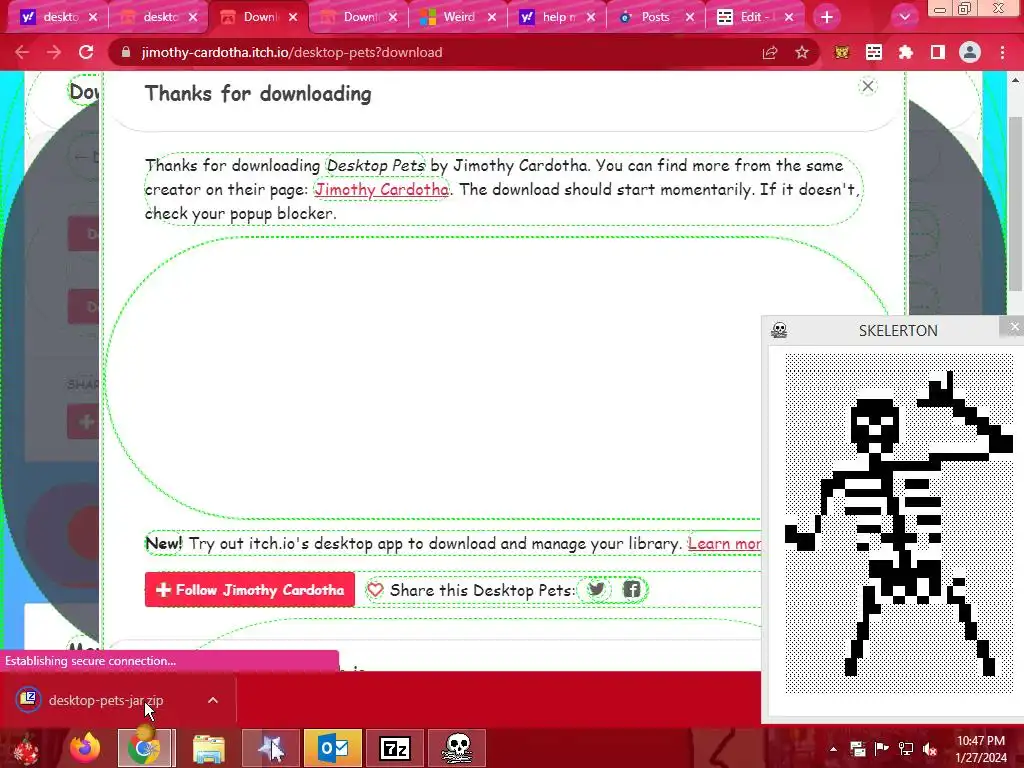Share Desktop Pets on Twitter

click(596, 590)
